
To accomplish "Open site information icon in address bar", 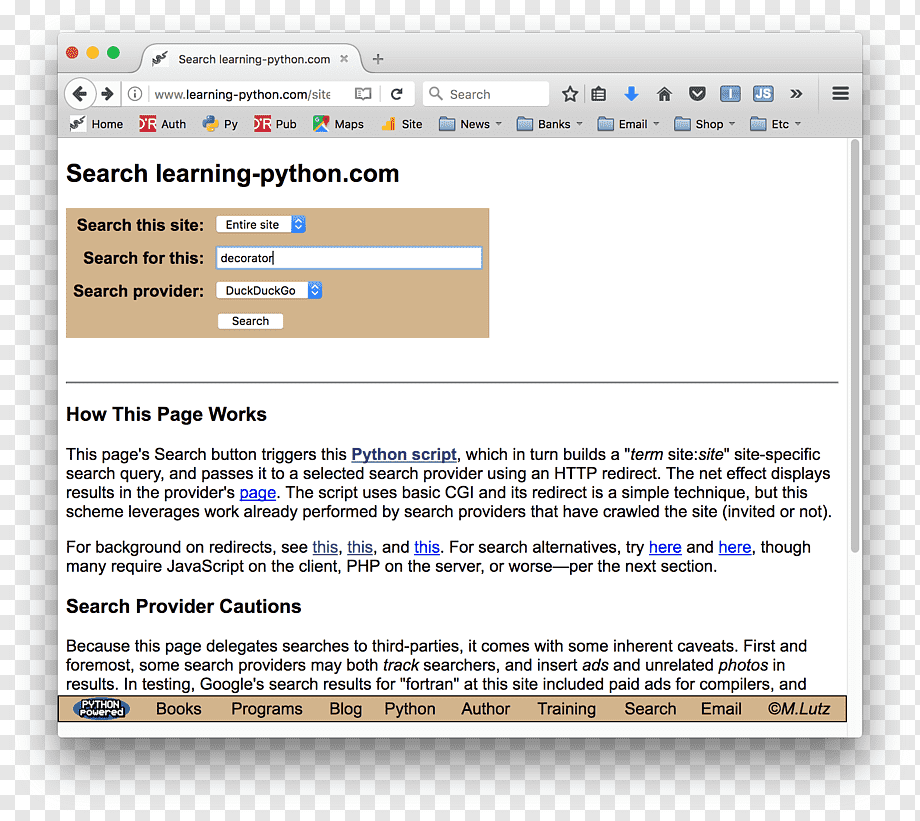I will pyautogui.click(x=135, y=94).
